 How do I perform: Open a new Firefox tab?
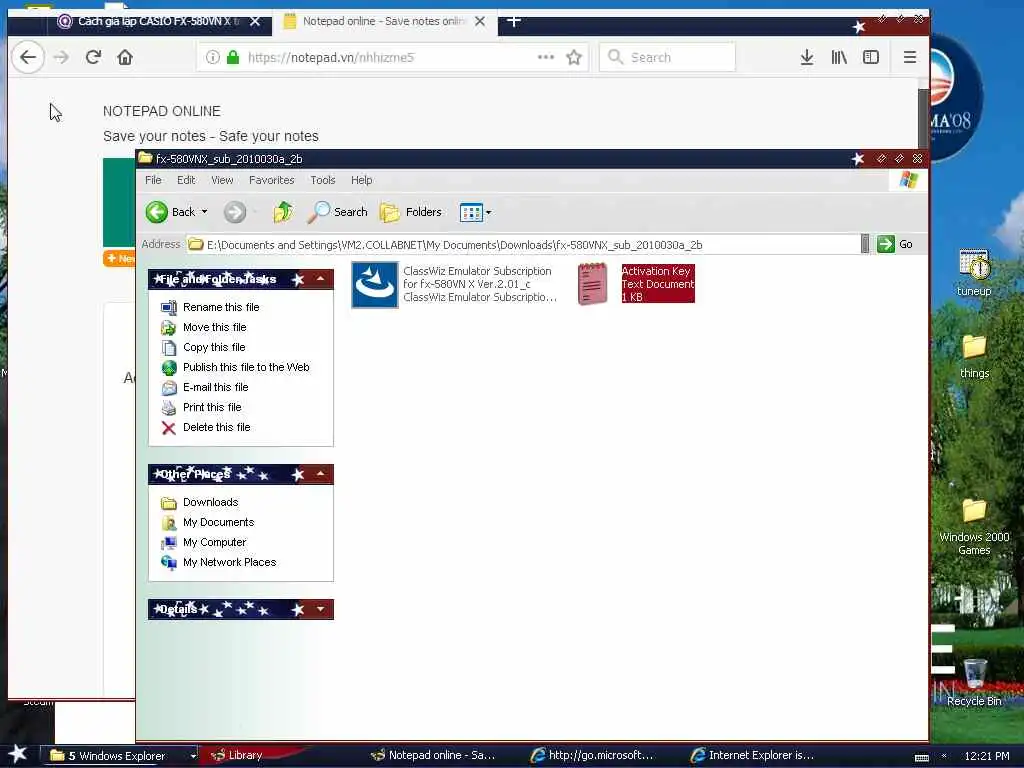514,22
